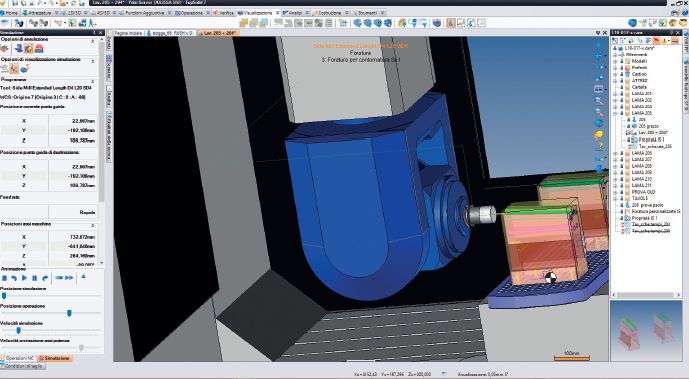Step forward with the redo arrow icon
This screenshot has width=689, height=379.
point(45,278)
